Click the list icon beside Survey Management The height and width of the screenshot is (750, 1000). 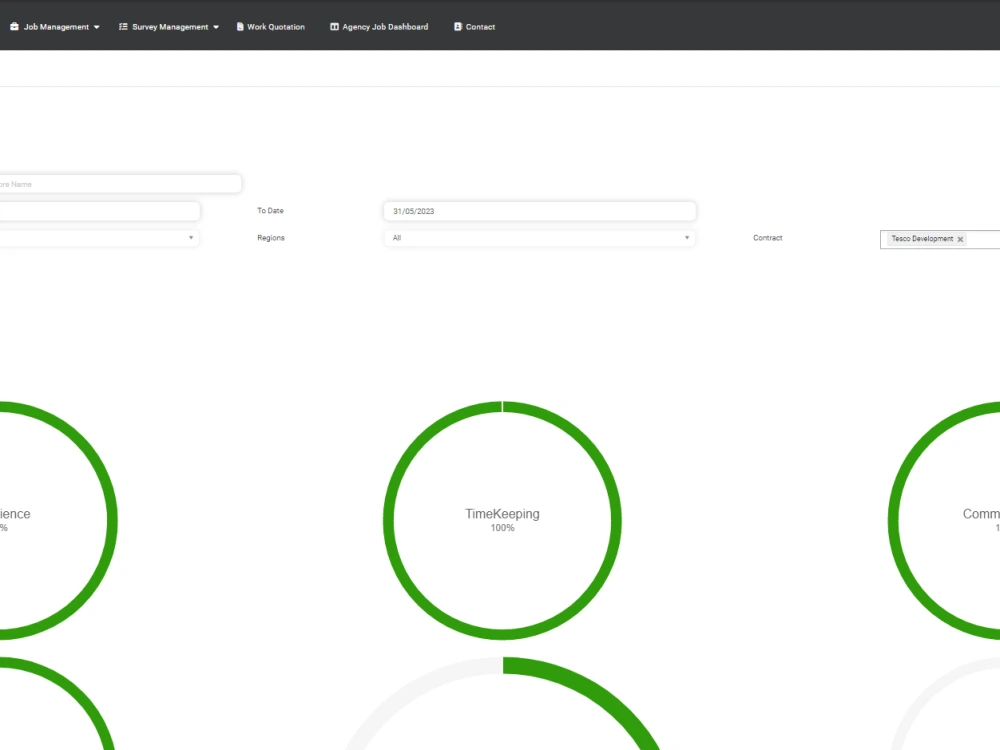point(122,27)
